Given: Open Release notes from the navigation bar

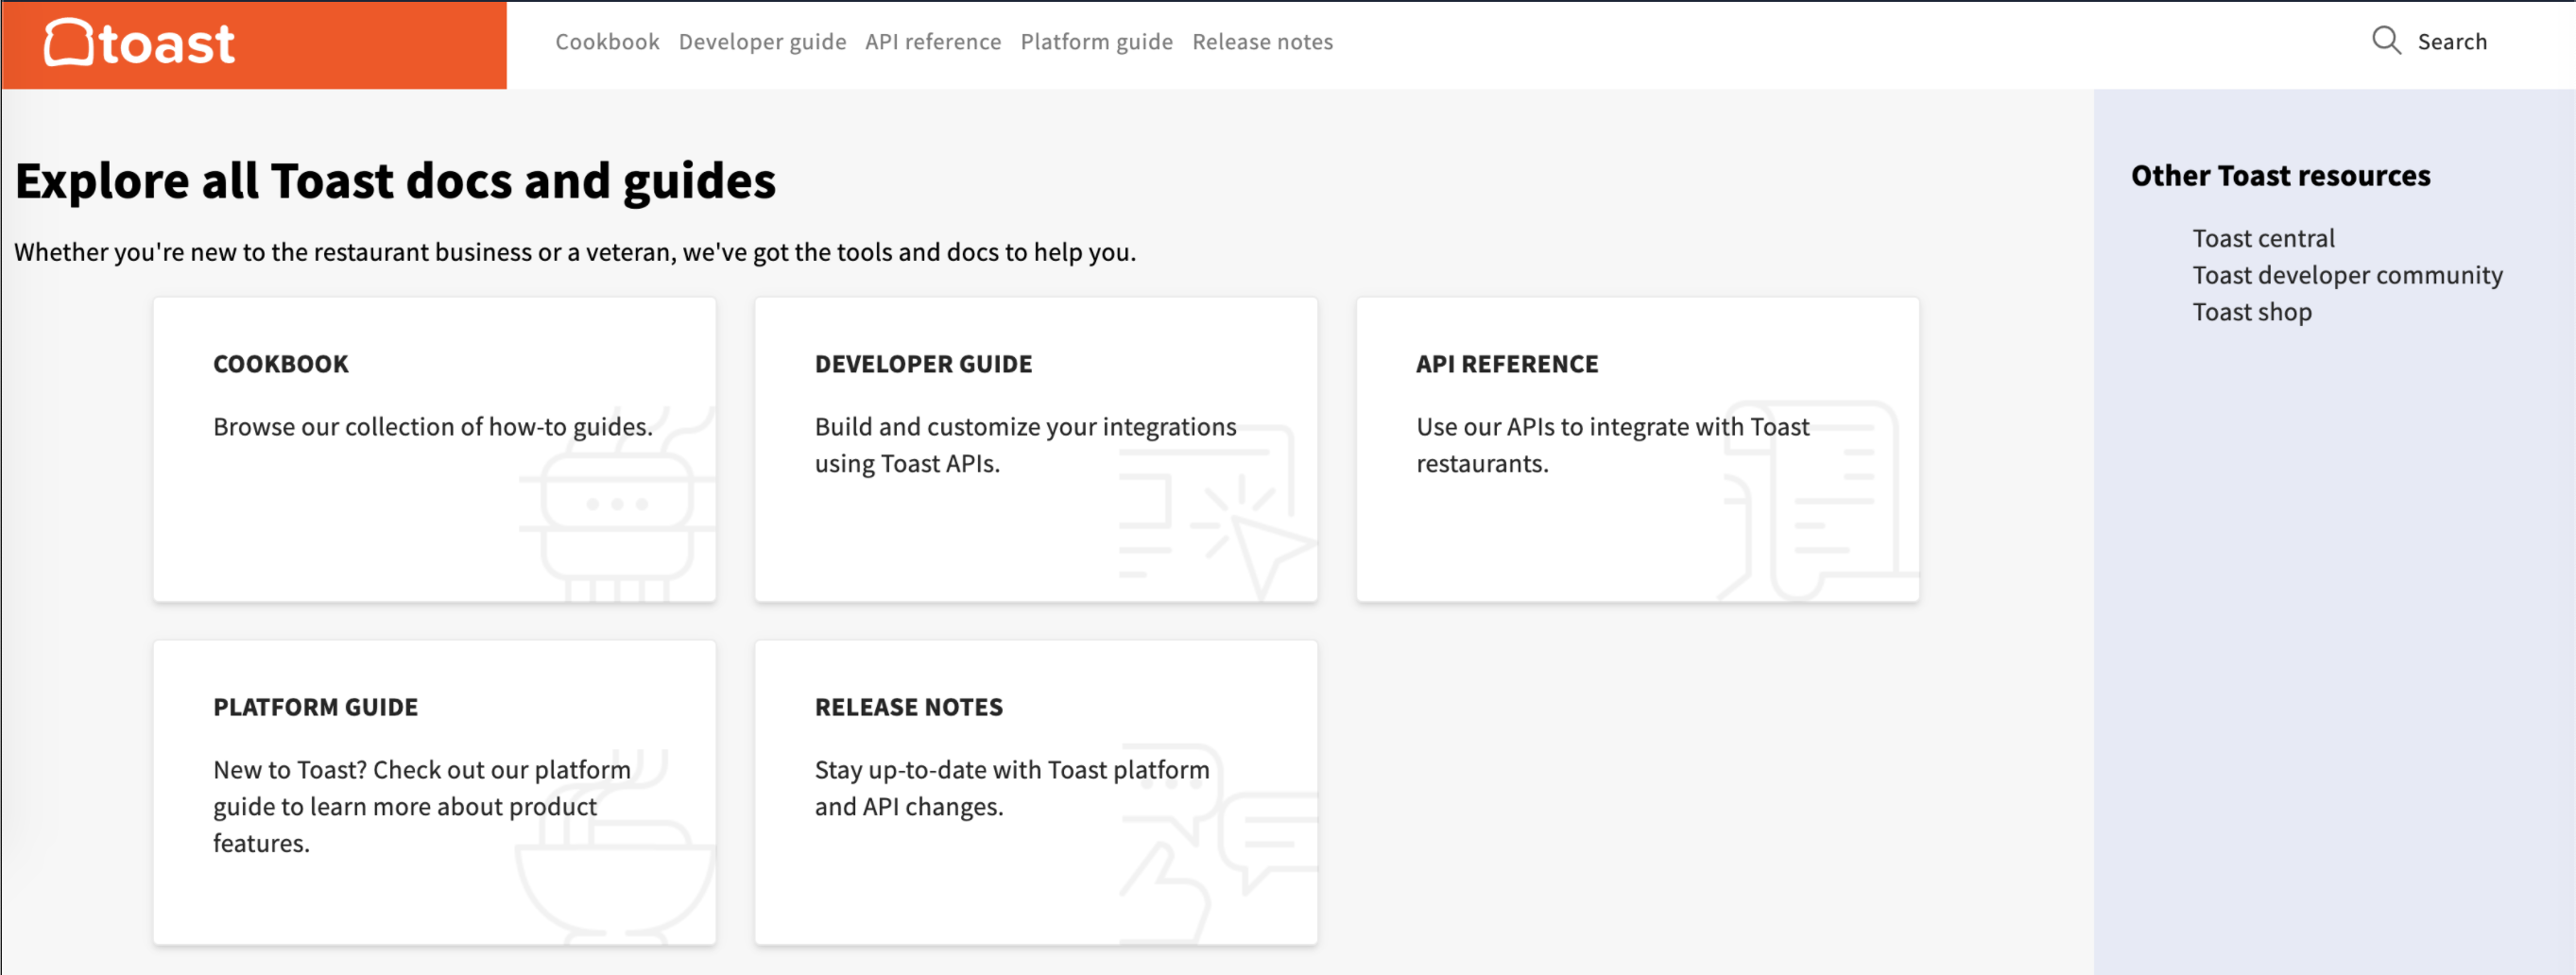Looking at the screenshot, I should coord(1262,42).
